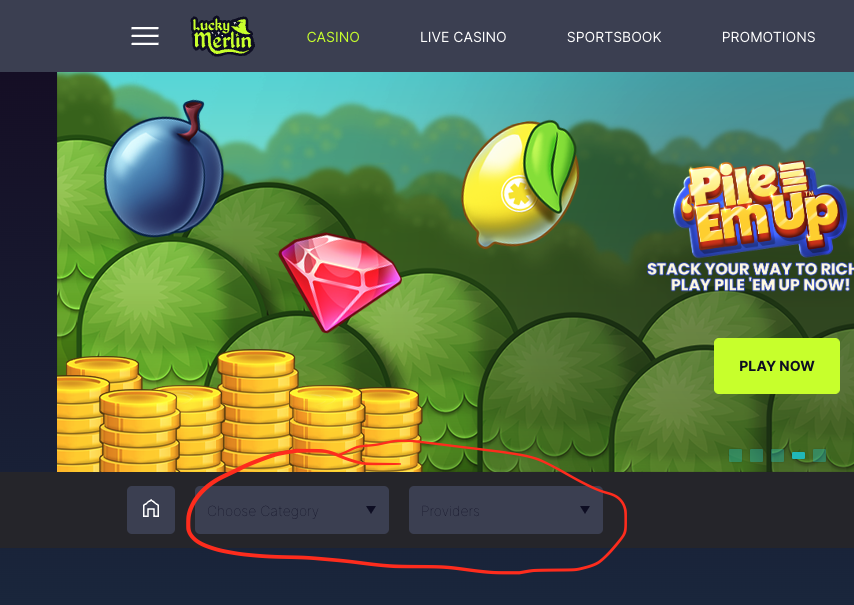This screenshot has height=605, width=854.
Task: Click the stacked gold coins in banner
Action: click(x=240, y=414)
